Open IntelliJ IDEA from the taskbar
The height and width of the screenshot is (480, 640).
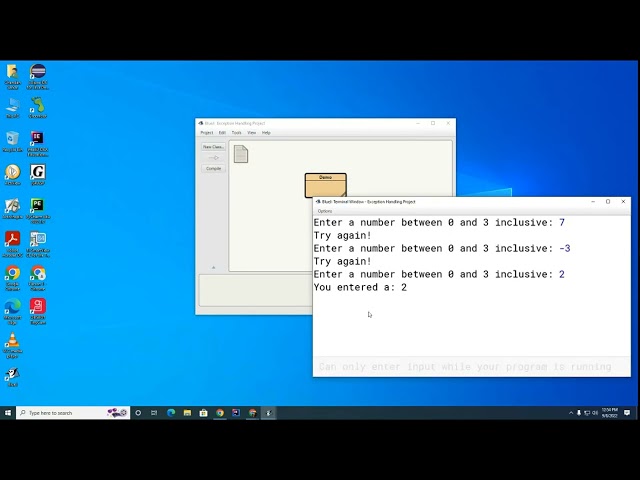236,413
